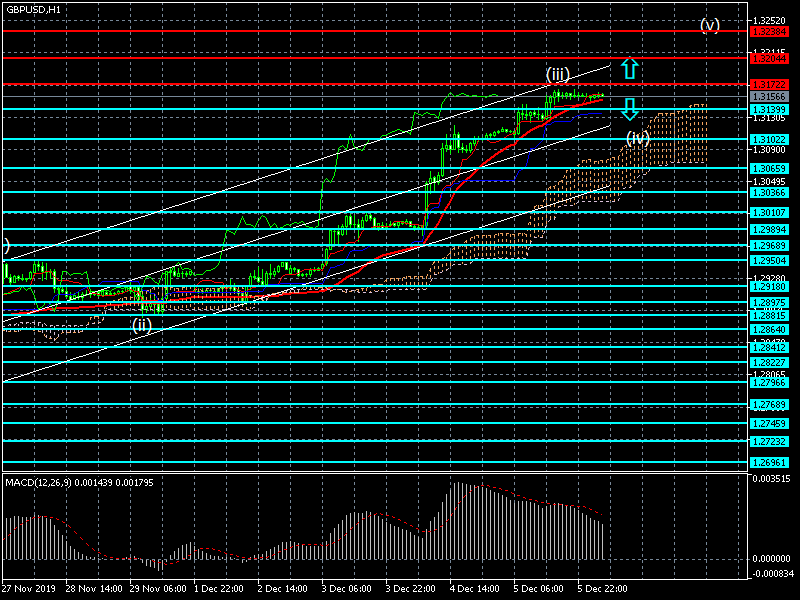This screenshot has height=600, width=800.
Task: Click the 2 Dec 14:00 time axis label
Action: click(x=283, y=589)
